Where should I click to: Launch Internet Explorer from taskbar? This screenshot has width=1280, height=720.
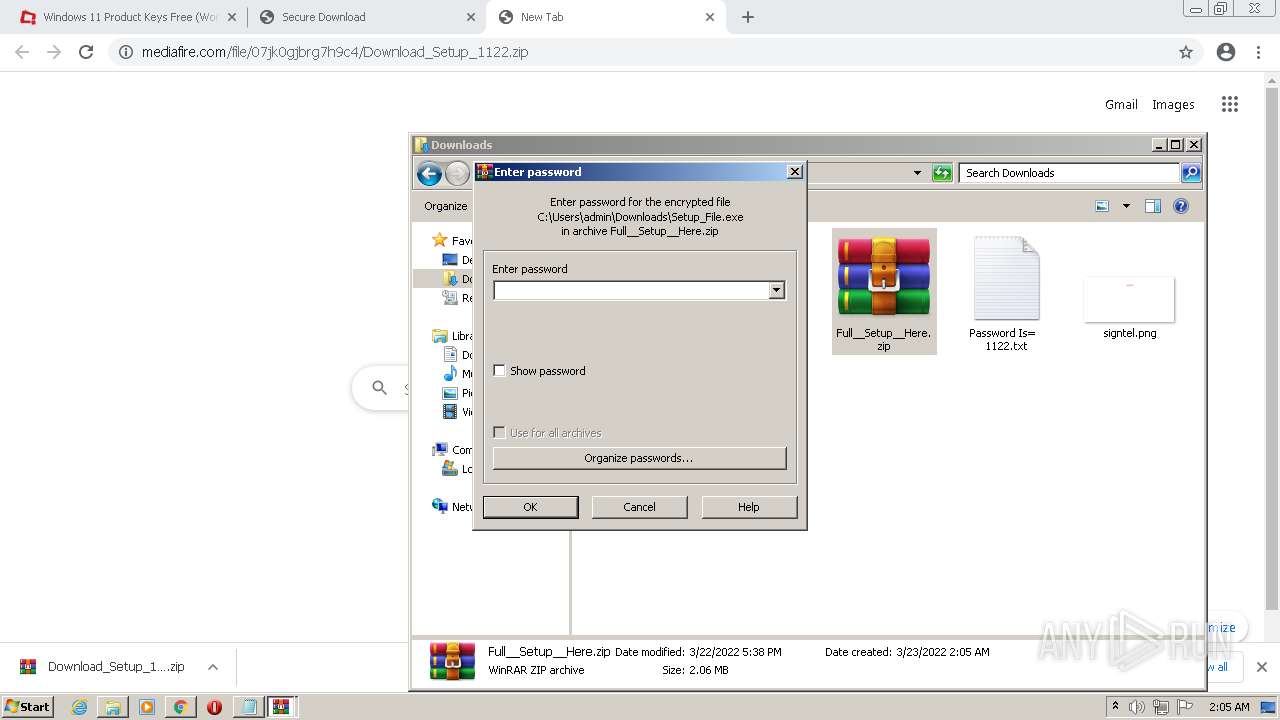click(80, 707)
